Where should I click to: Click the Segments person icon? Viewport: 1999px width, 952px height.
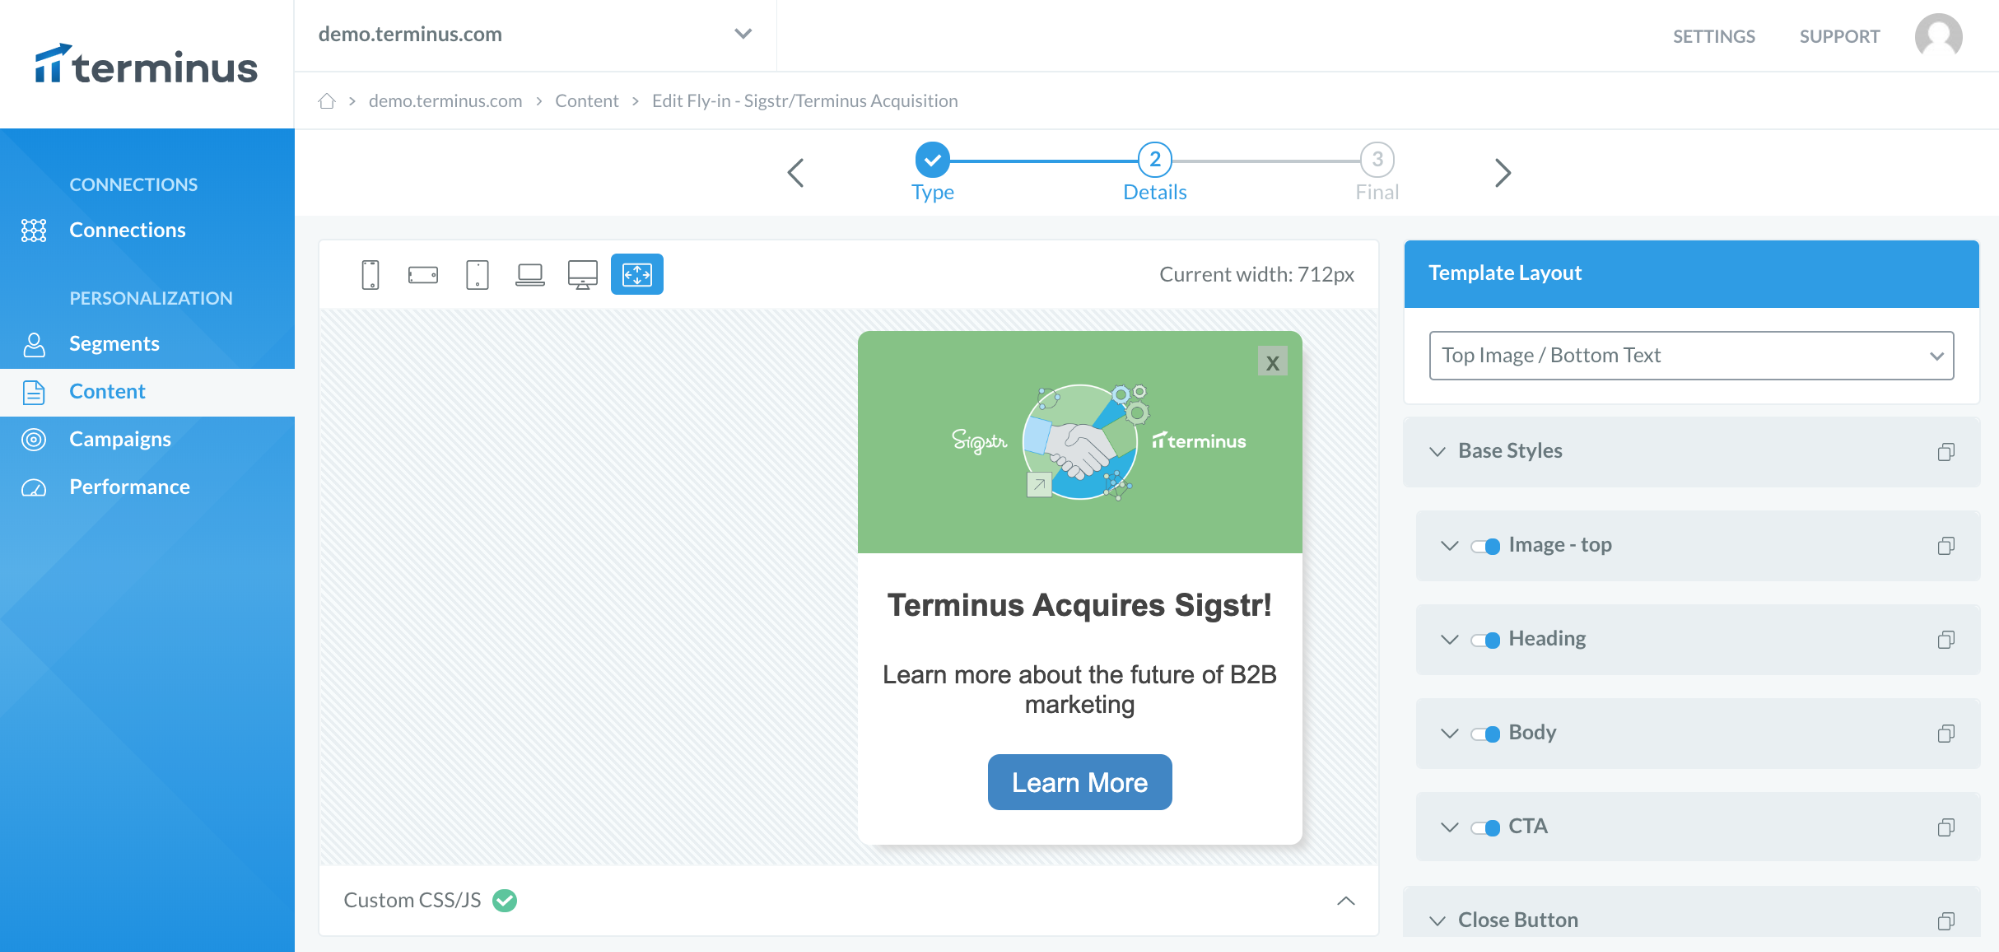(x=34, y=345)
